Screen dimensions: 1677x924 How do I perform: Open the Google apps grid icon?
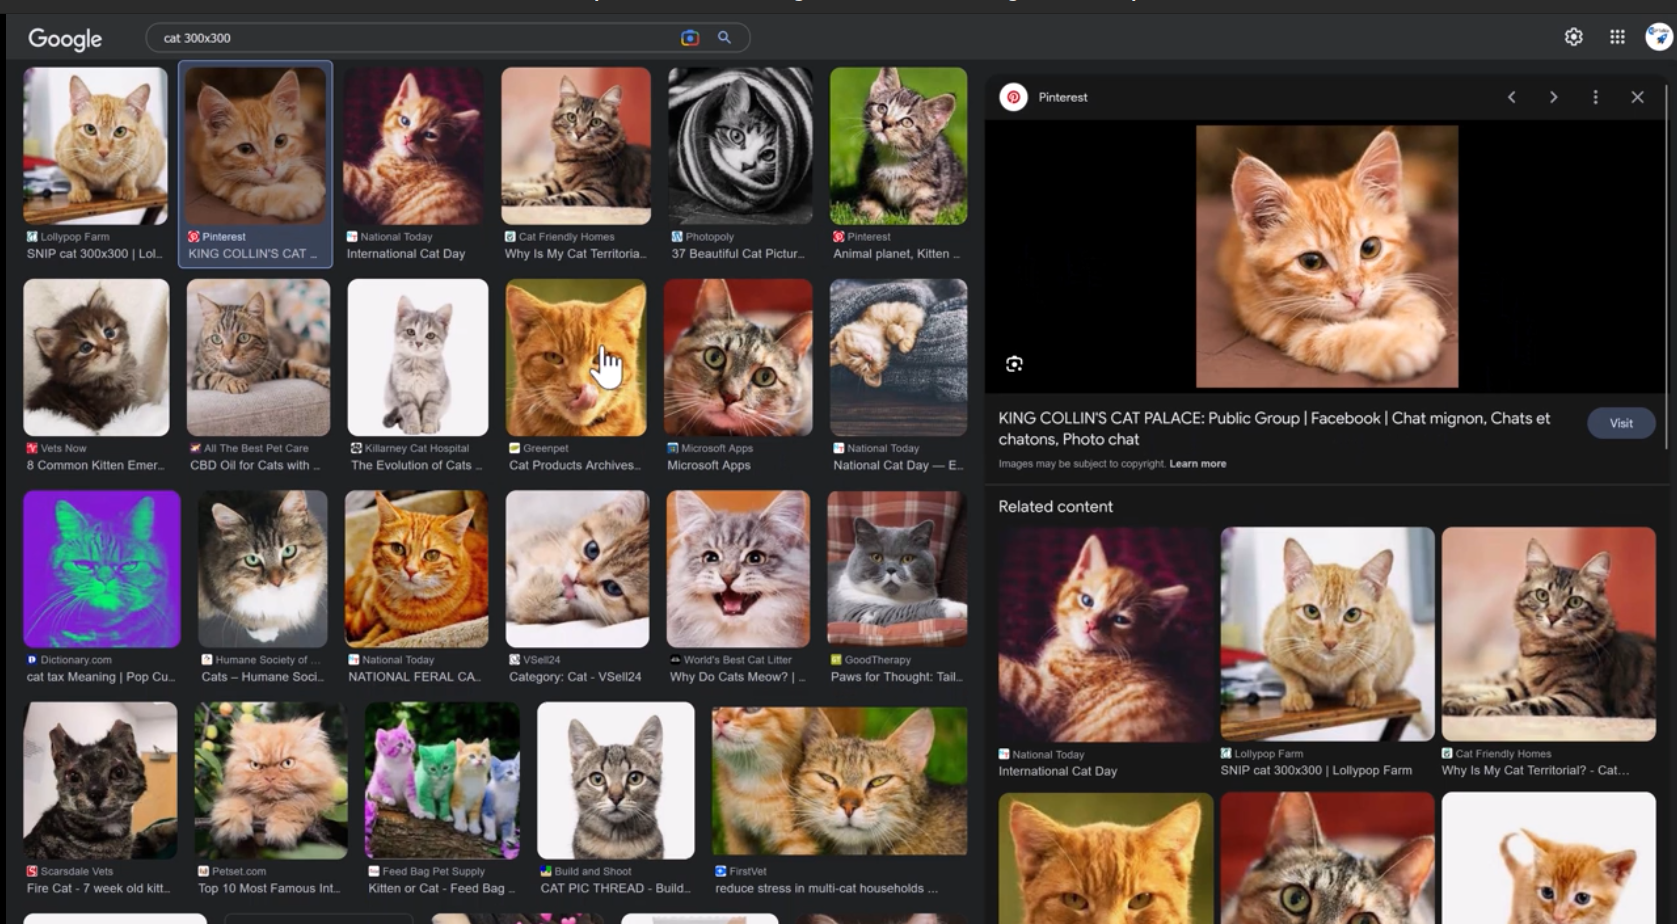tap(1617, 37)
